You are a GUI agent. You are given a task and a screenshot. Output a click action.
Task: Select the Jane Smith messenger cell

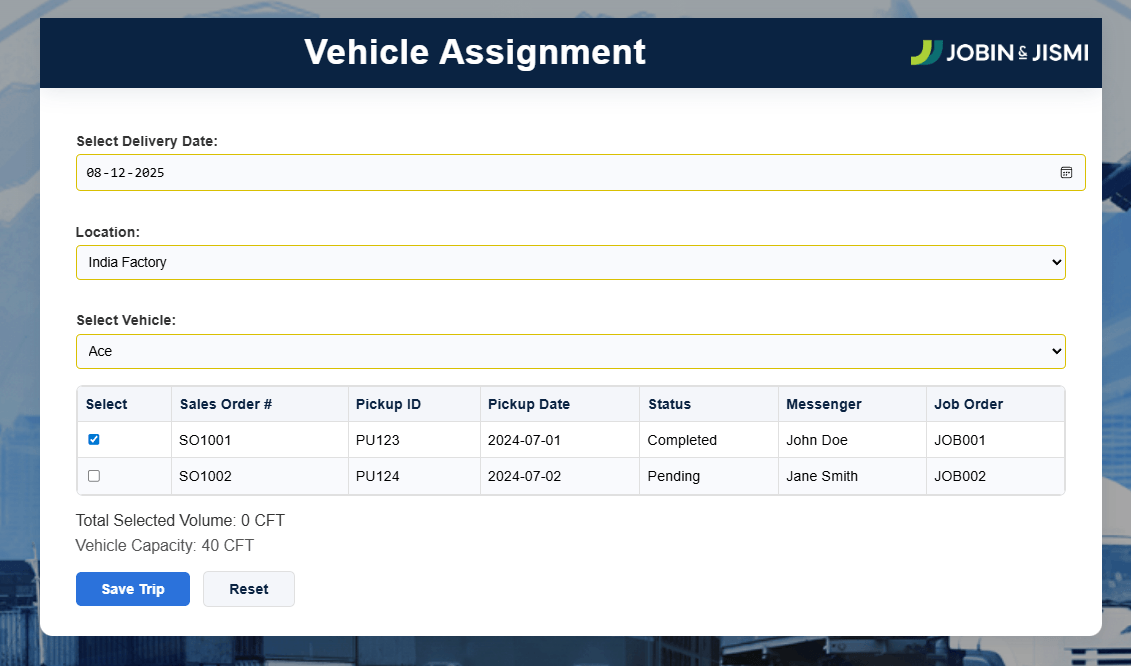tap(822, 476)
